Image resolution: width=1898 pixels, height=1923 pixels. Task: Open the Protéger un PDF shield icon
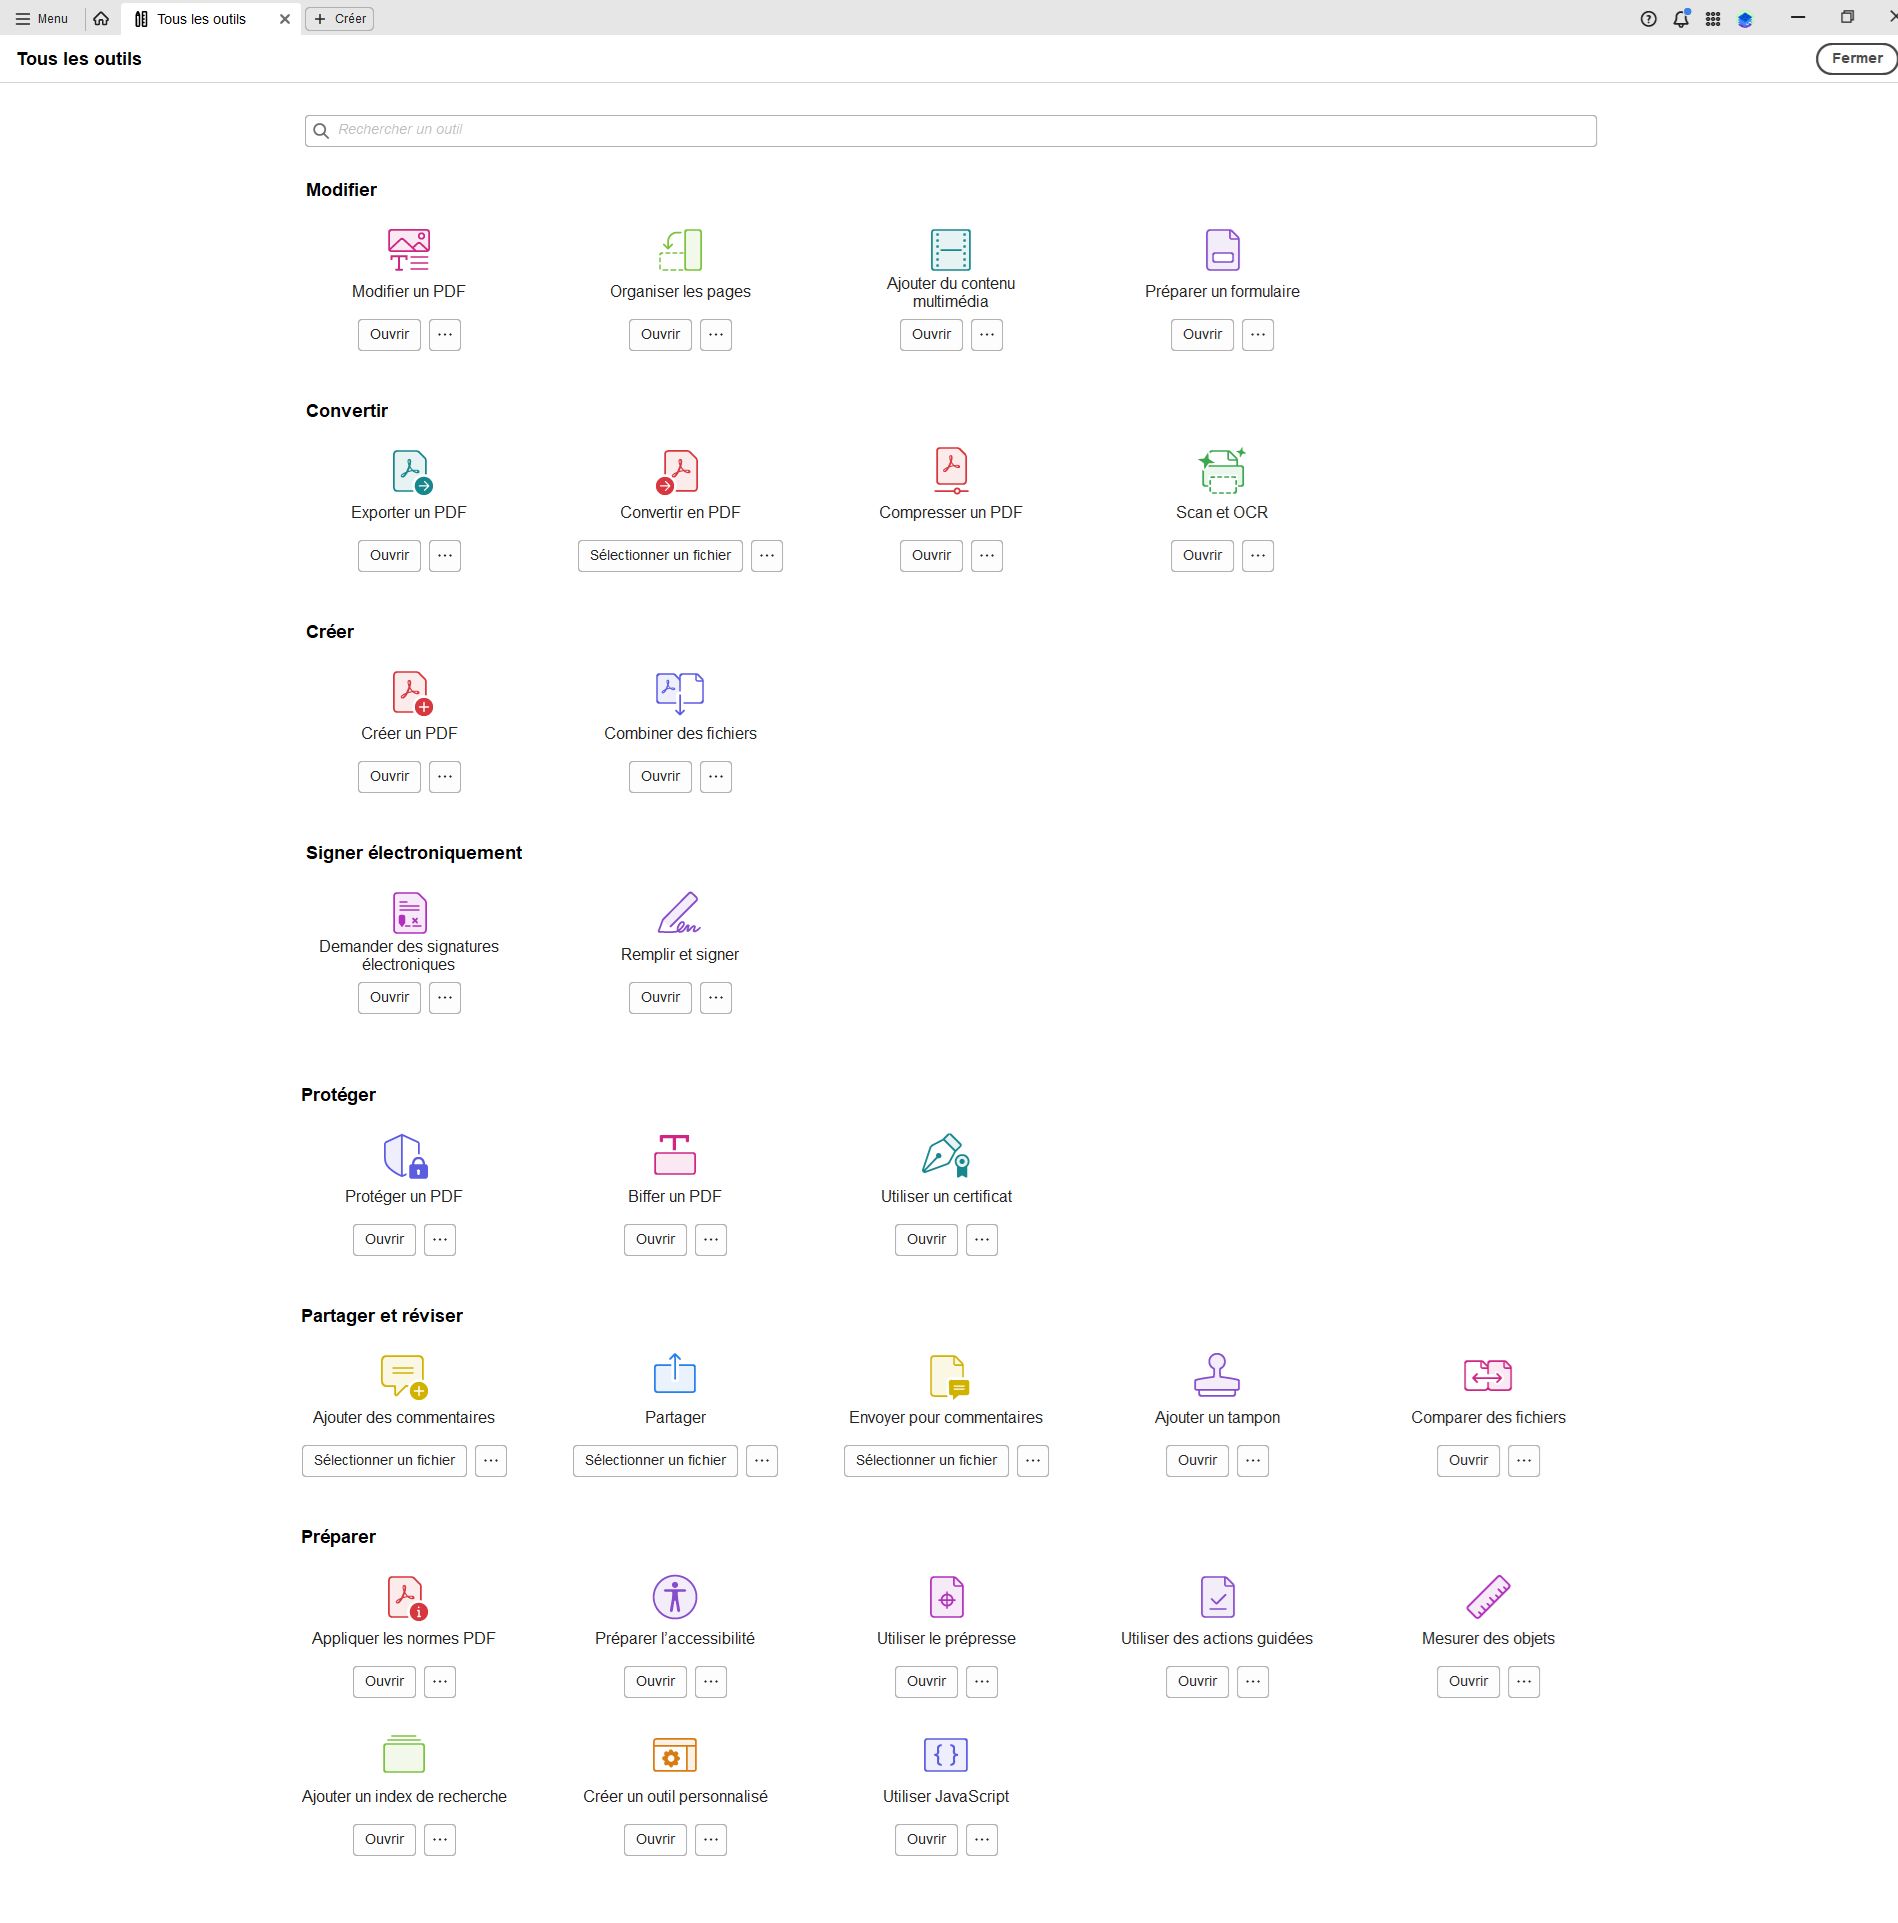[403, 1155]
